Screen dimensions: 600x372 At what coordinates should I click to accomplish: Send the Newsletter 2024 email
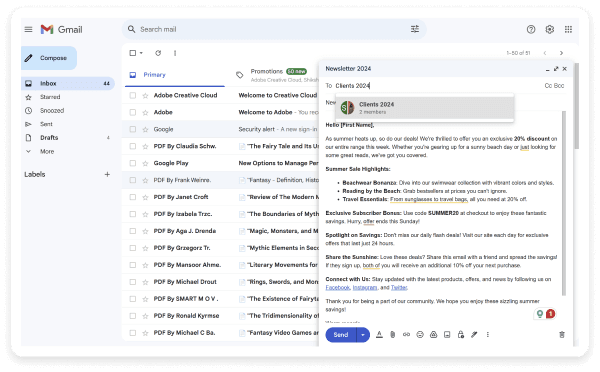click(x=341, y=335)
